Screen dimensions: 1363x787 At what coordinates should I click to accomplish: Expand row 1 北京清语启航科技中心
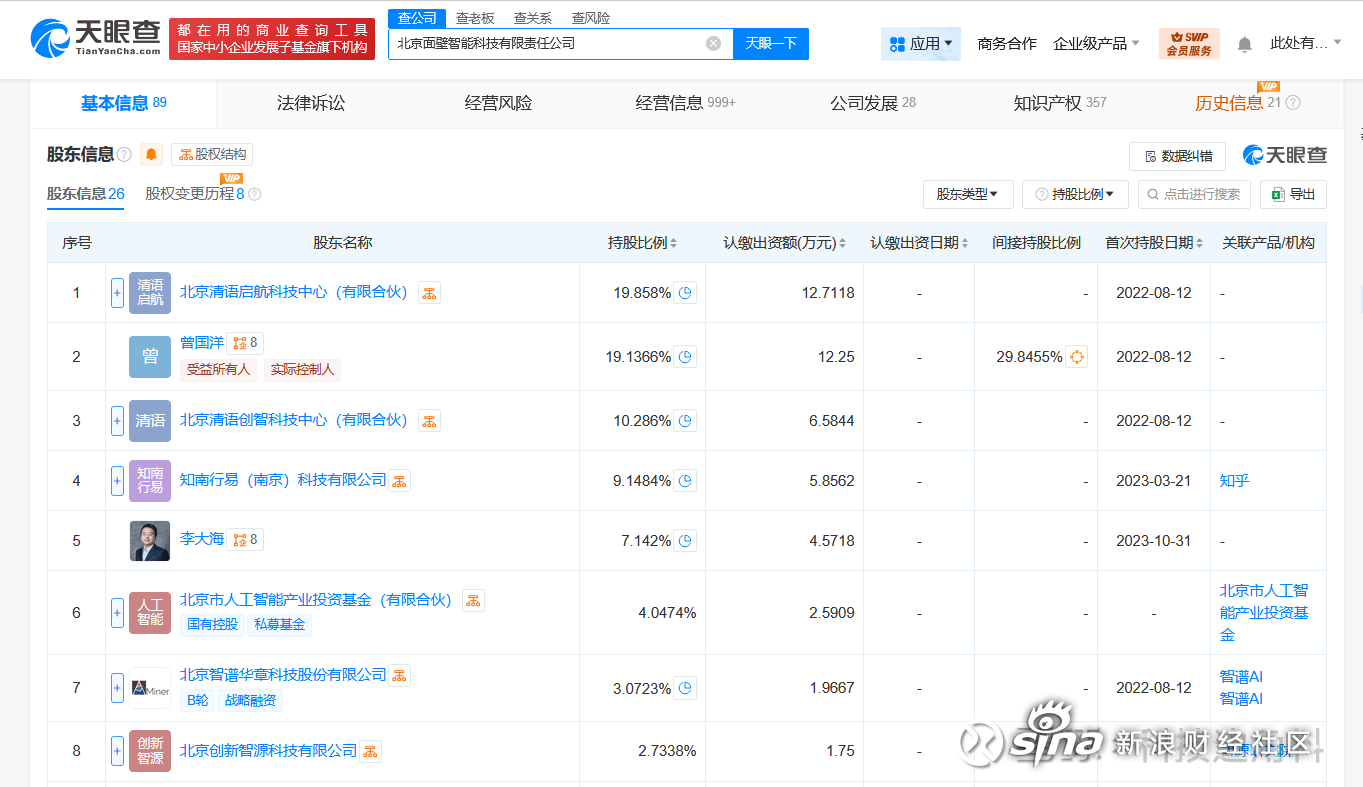tap(117, 293)
